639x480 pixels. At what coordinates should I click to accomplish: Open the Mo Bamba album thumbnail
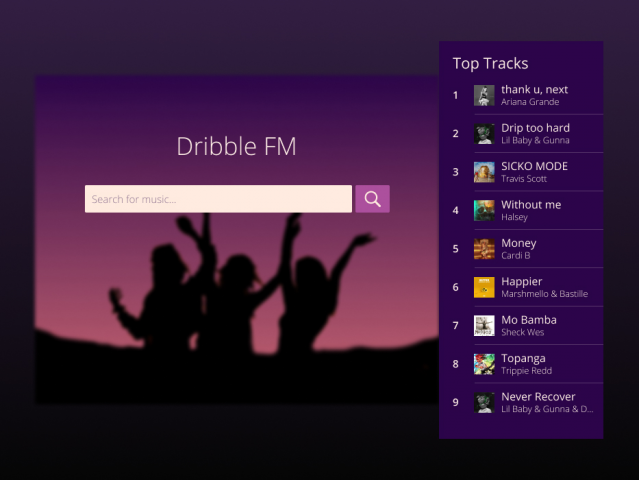coord(484,326)
